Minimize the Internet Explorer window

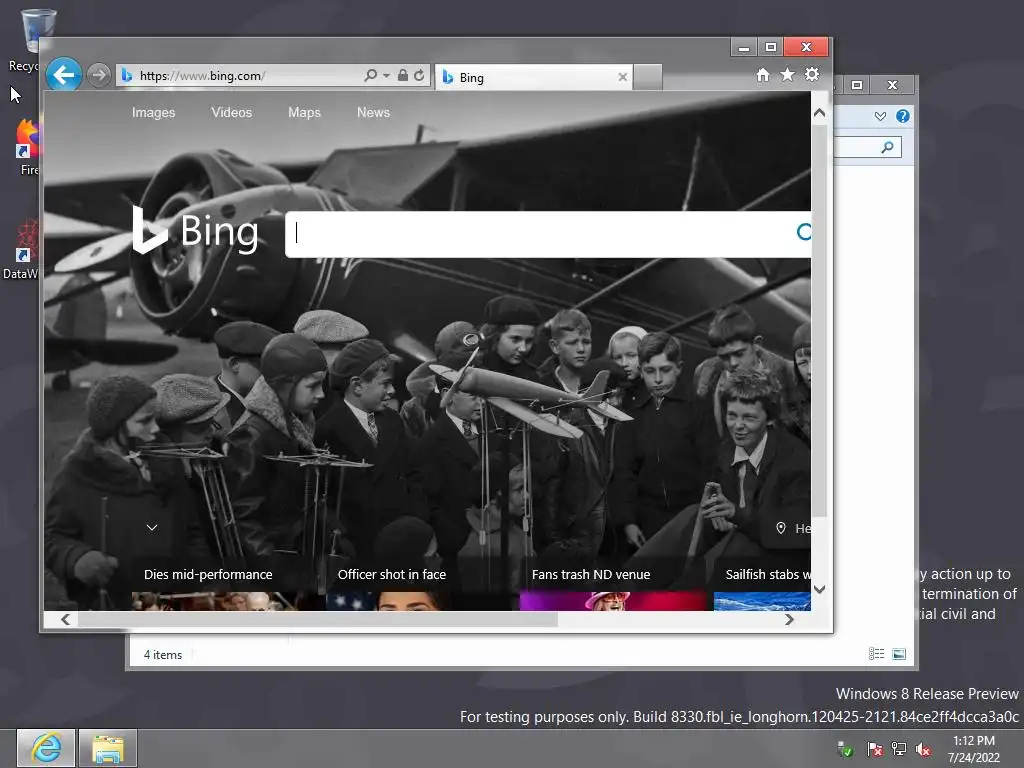743,47
